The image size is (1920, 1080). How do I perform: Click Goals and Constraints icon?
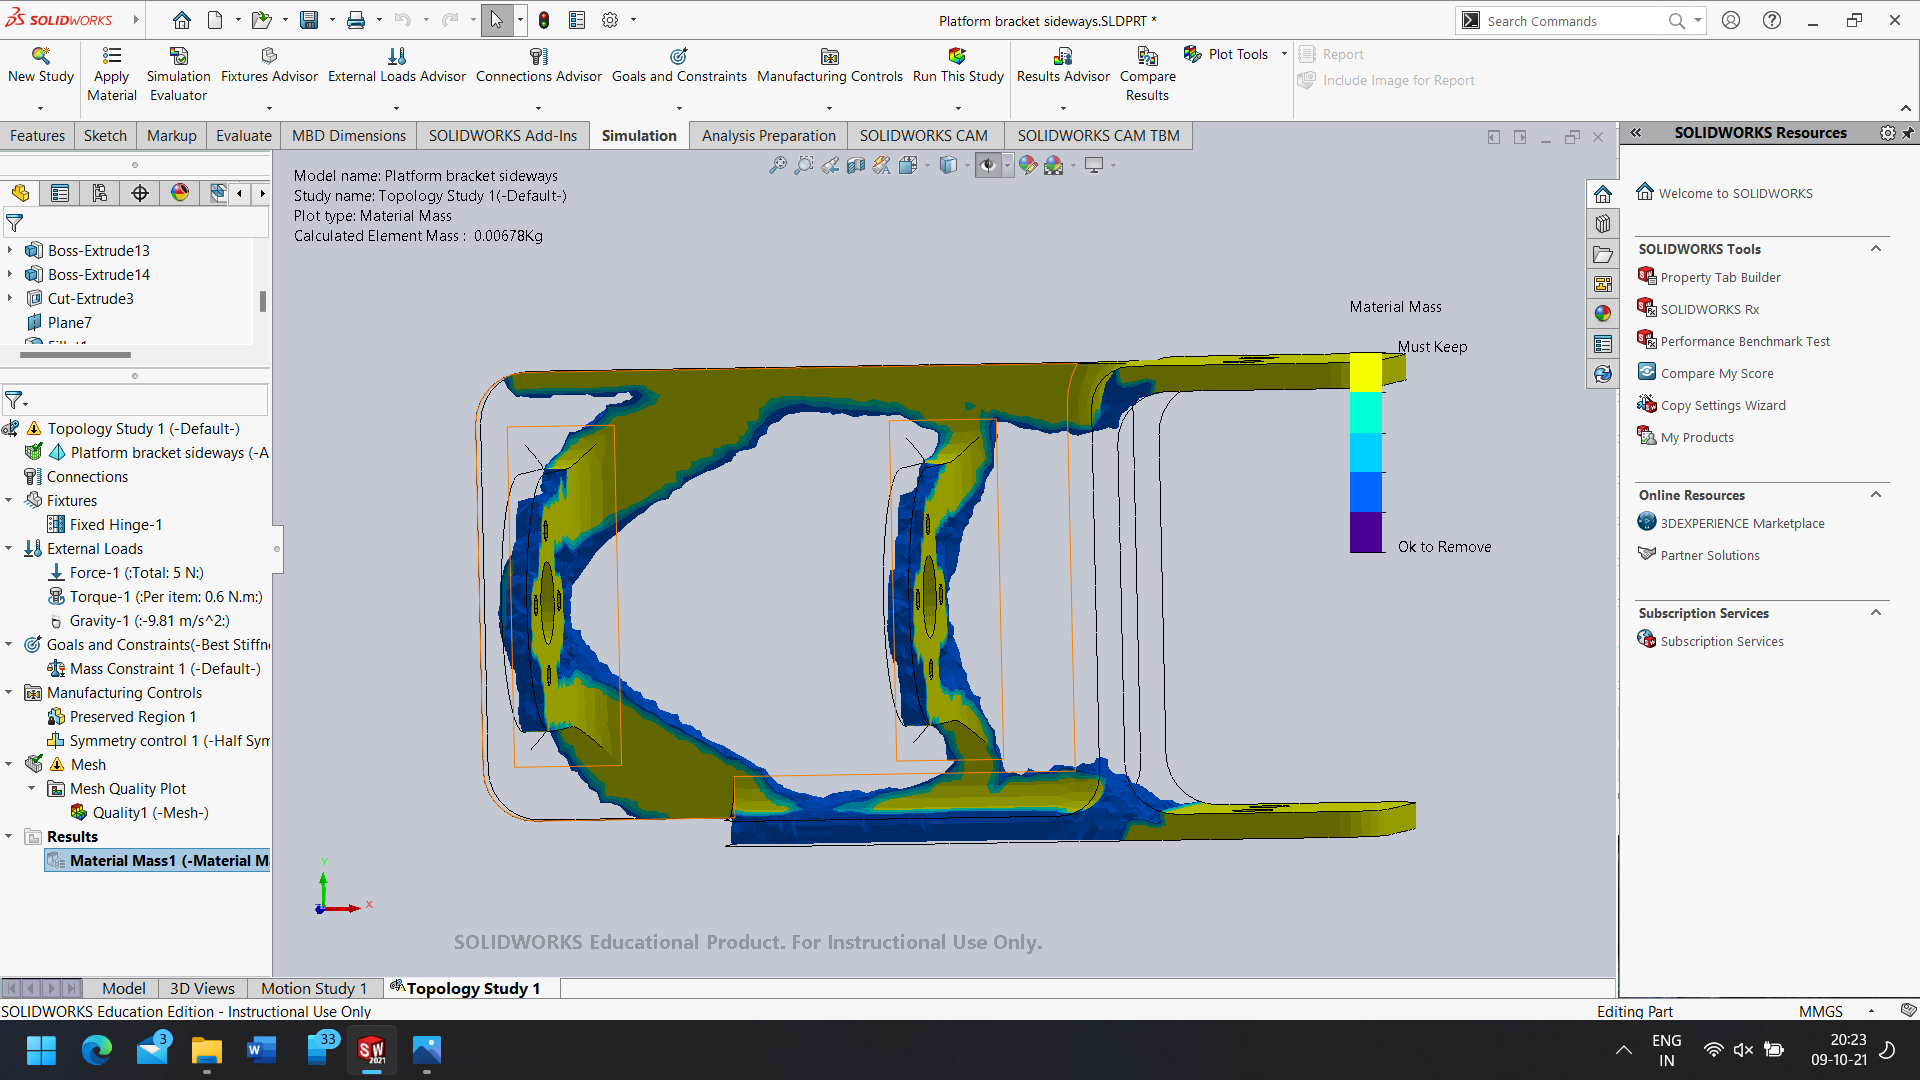click(679, 56)
